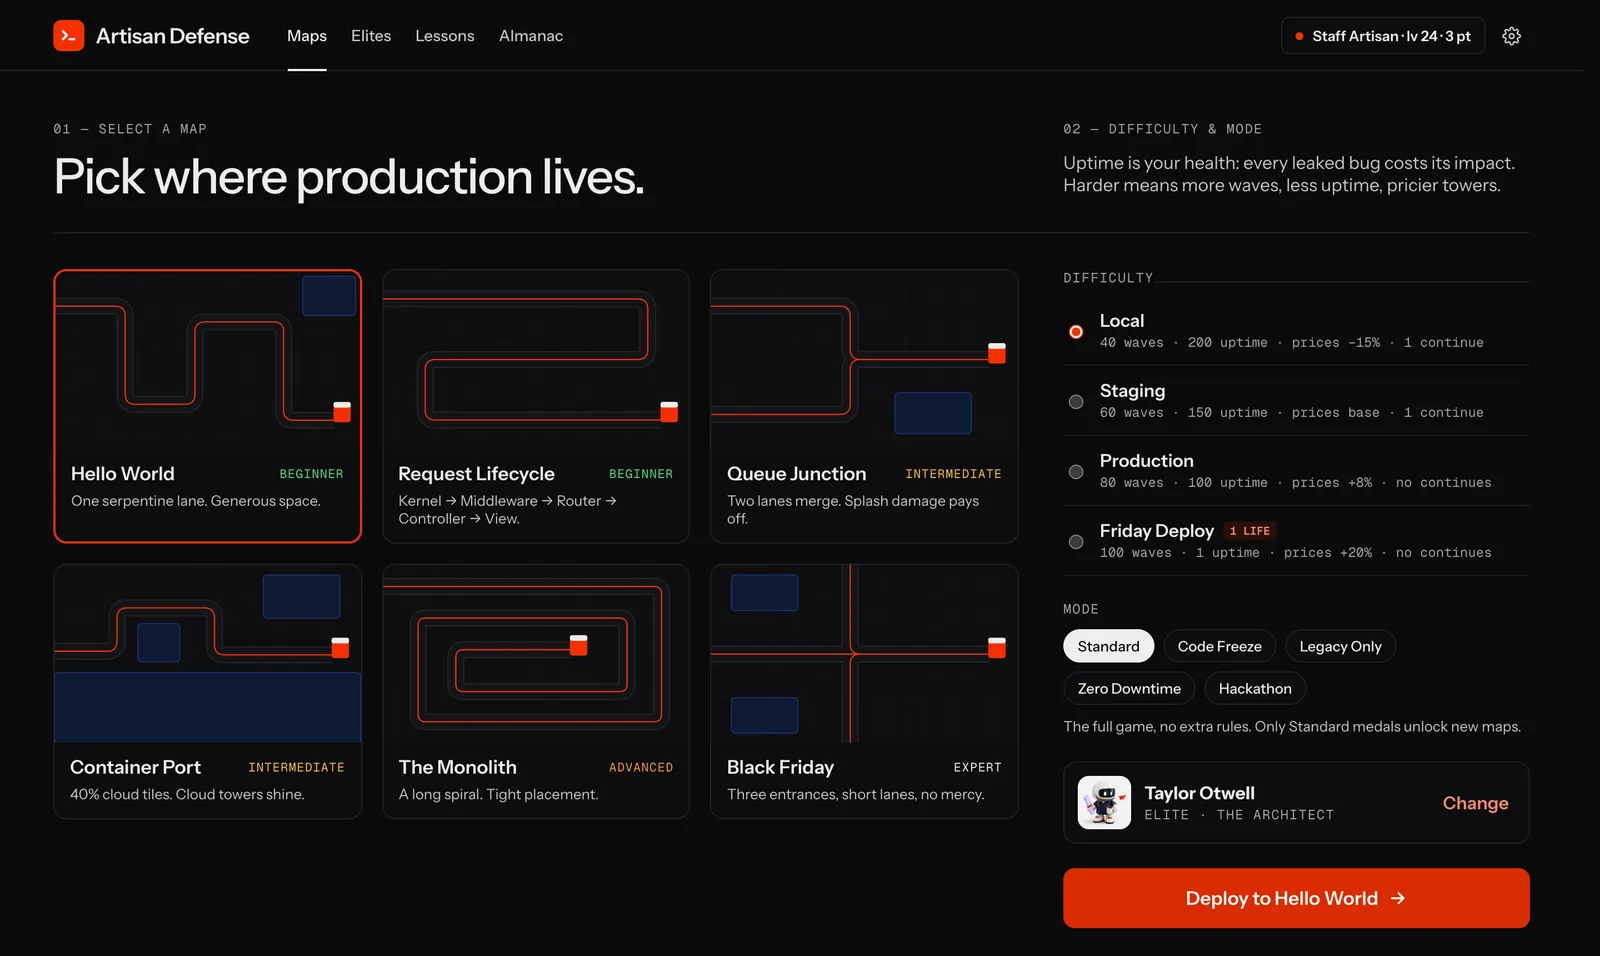Open the Staff Artisan lv 24 profile badge
The width and height of the screenshot is (1600, 956).
(1383, 36)
